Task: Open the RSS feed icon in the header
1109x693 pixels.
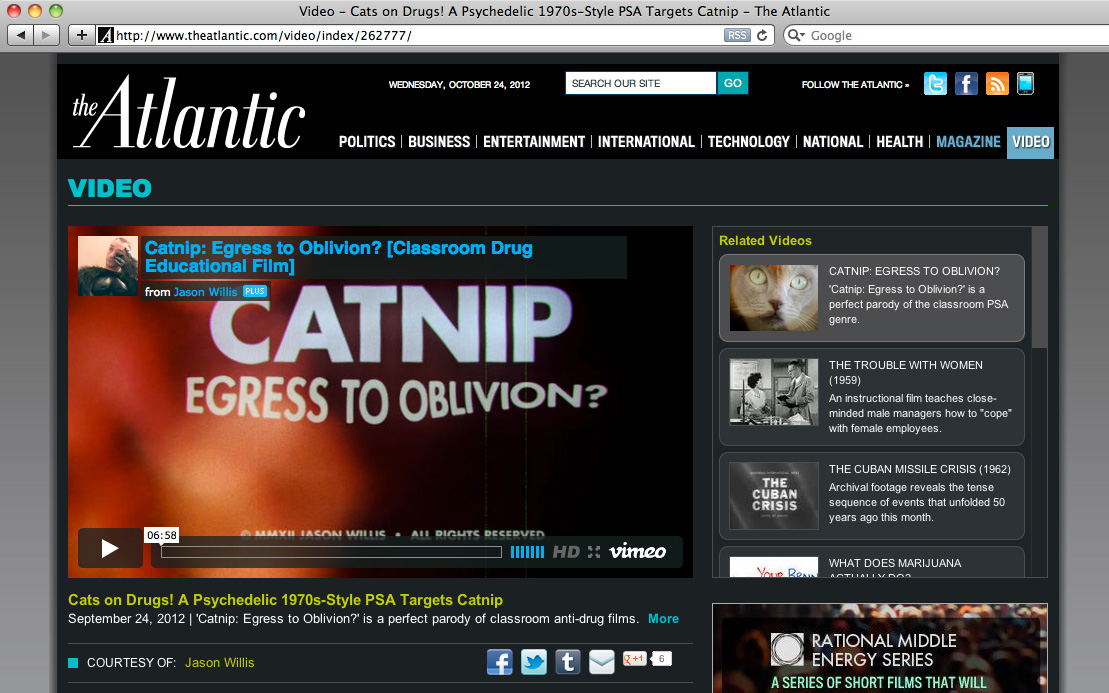Action: pyautogui.click(x=997, y=84)
